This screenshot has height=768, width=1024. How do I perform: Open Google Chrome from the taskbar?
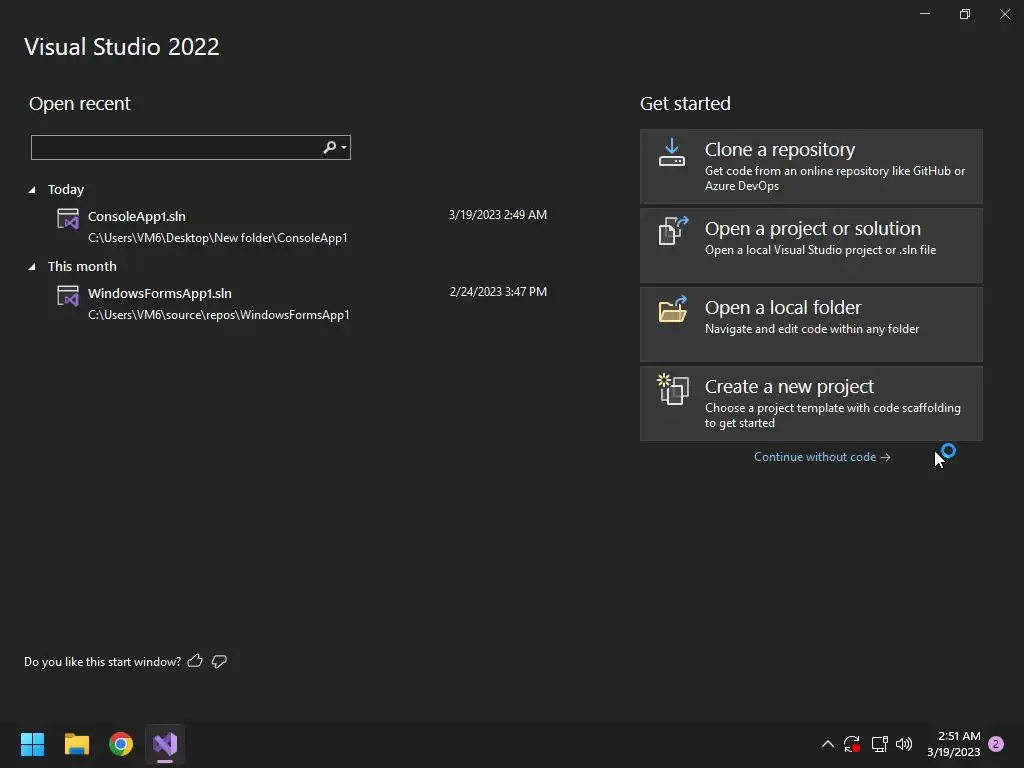pyautogui.click(x=121, y=744)
